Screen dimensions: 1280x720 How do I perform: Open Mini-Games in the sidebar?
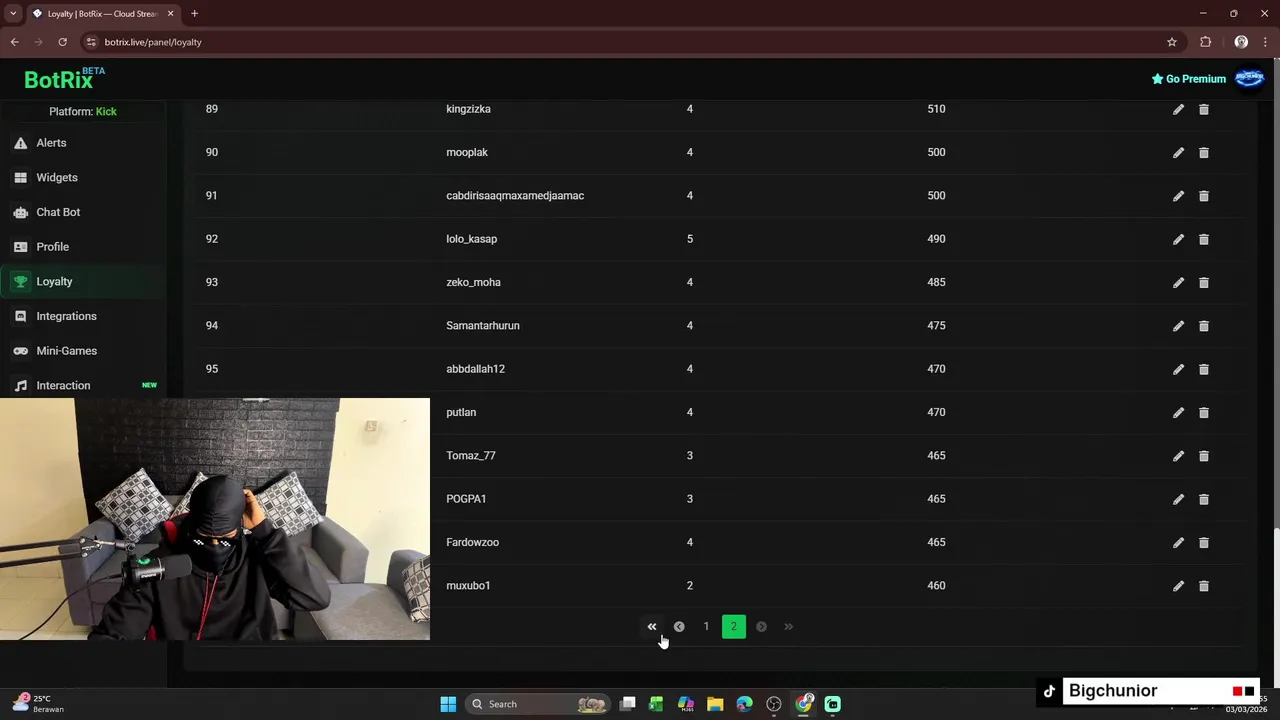(83, 351)
